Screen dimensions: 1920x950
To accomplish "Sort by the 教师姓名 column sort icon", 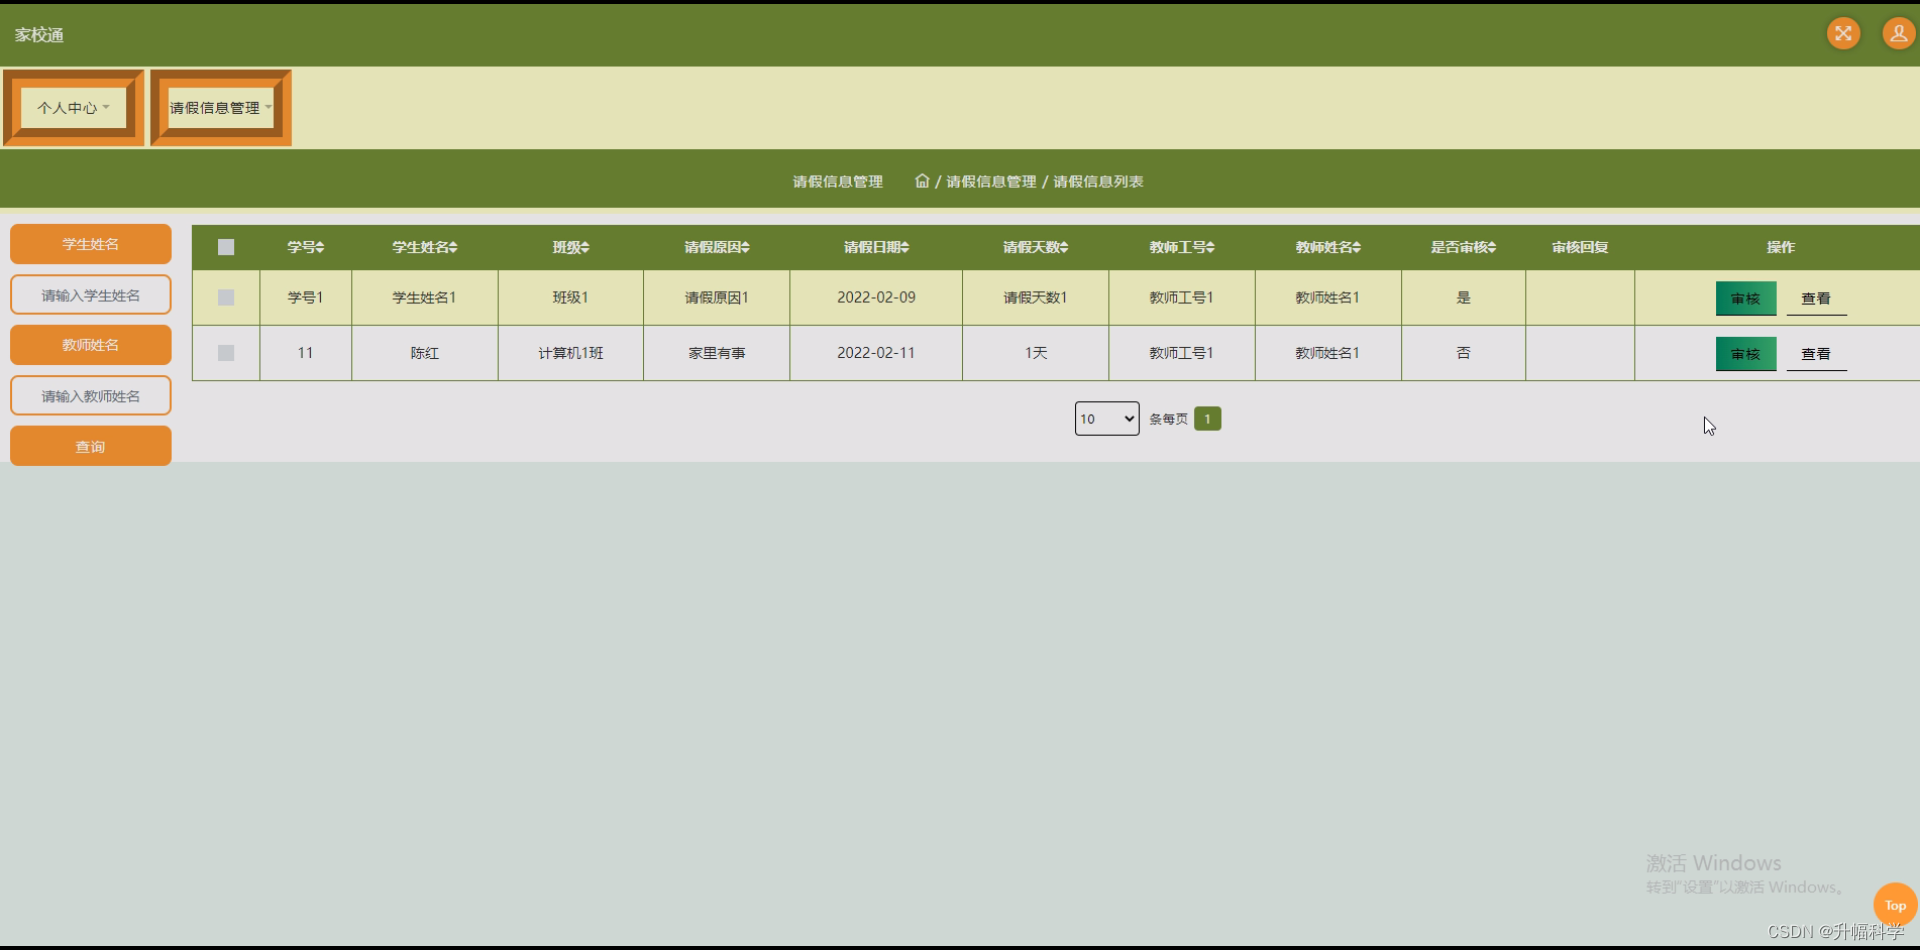I will [1356, 247].
